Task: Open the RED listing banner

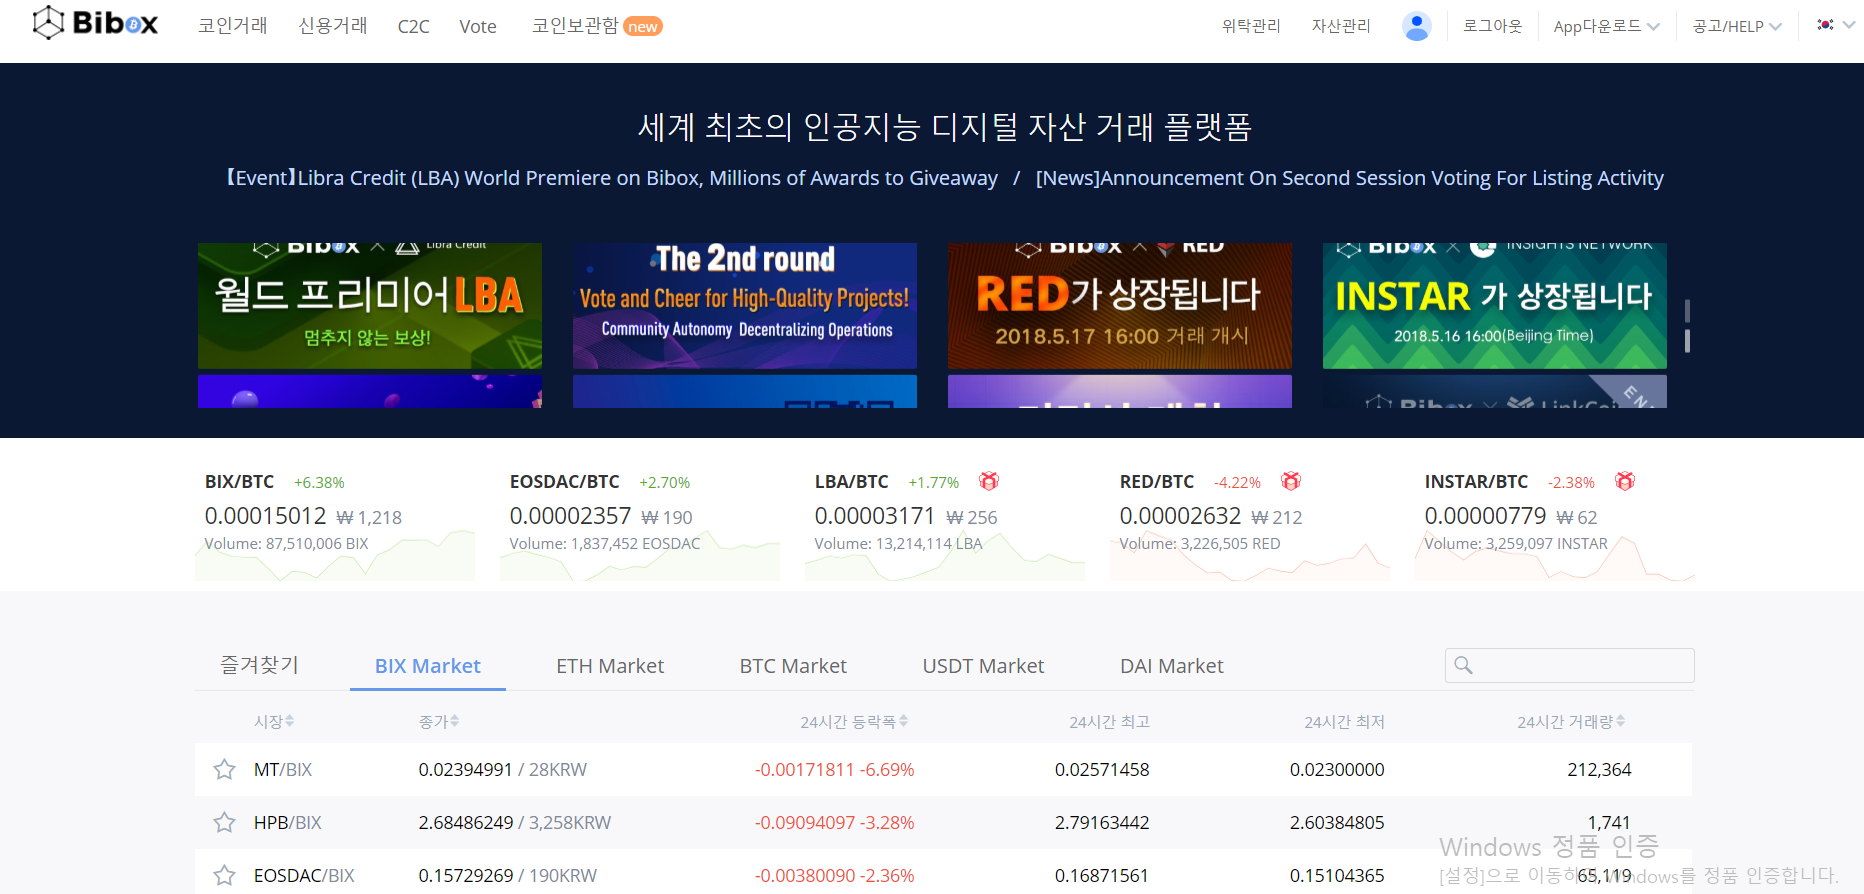Action: [1120, 306]
